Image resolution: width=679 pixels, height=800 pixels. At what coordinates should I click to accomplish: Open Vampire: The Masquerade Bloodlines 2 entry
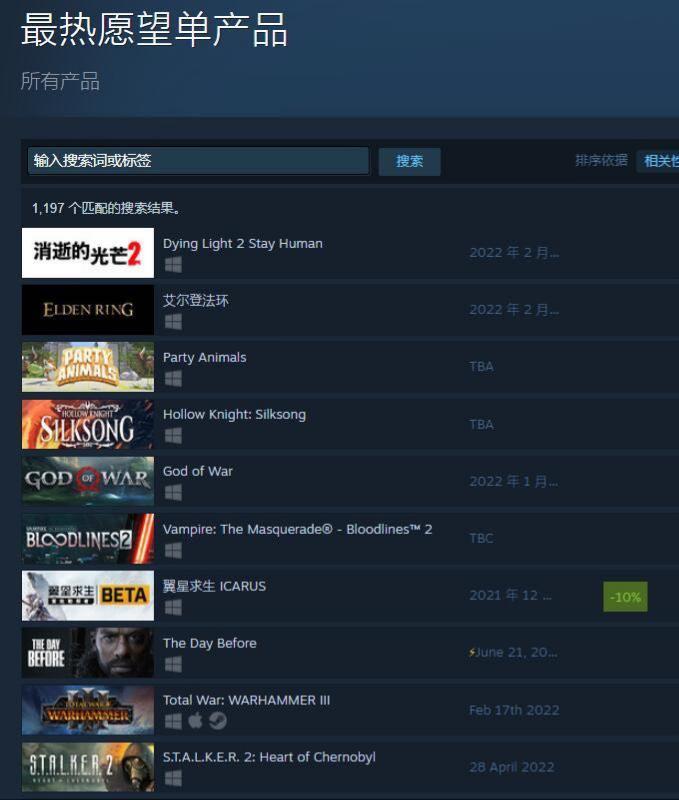click(x=297, y=529)
